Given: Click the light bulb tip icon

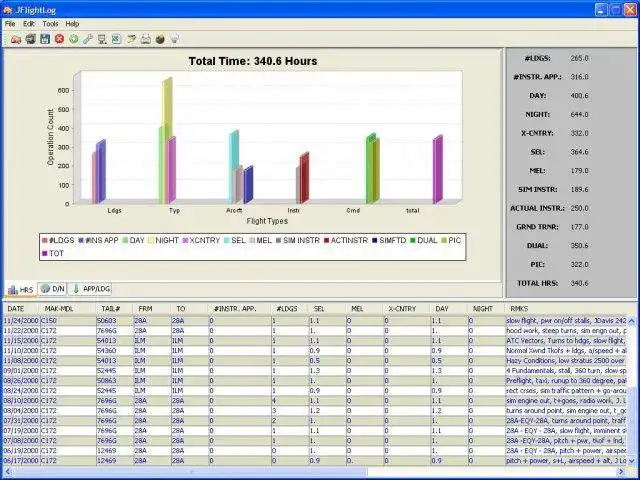Looking at the screenshot, I should coord(175,39).
